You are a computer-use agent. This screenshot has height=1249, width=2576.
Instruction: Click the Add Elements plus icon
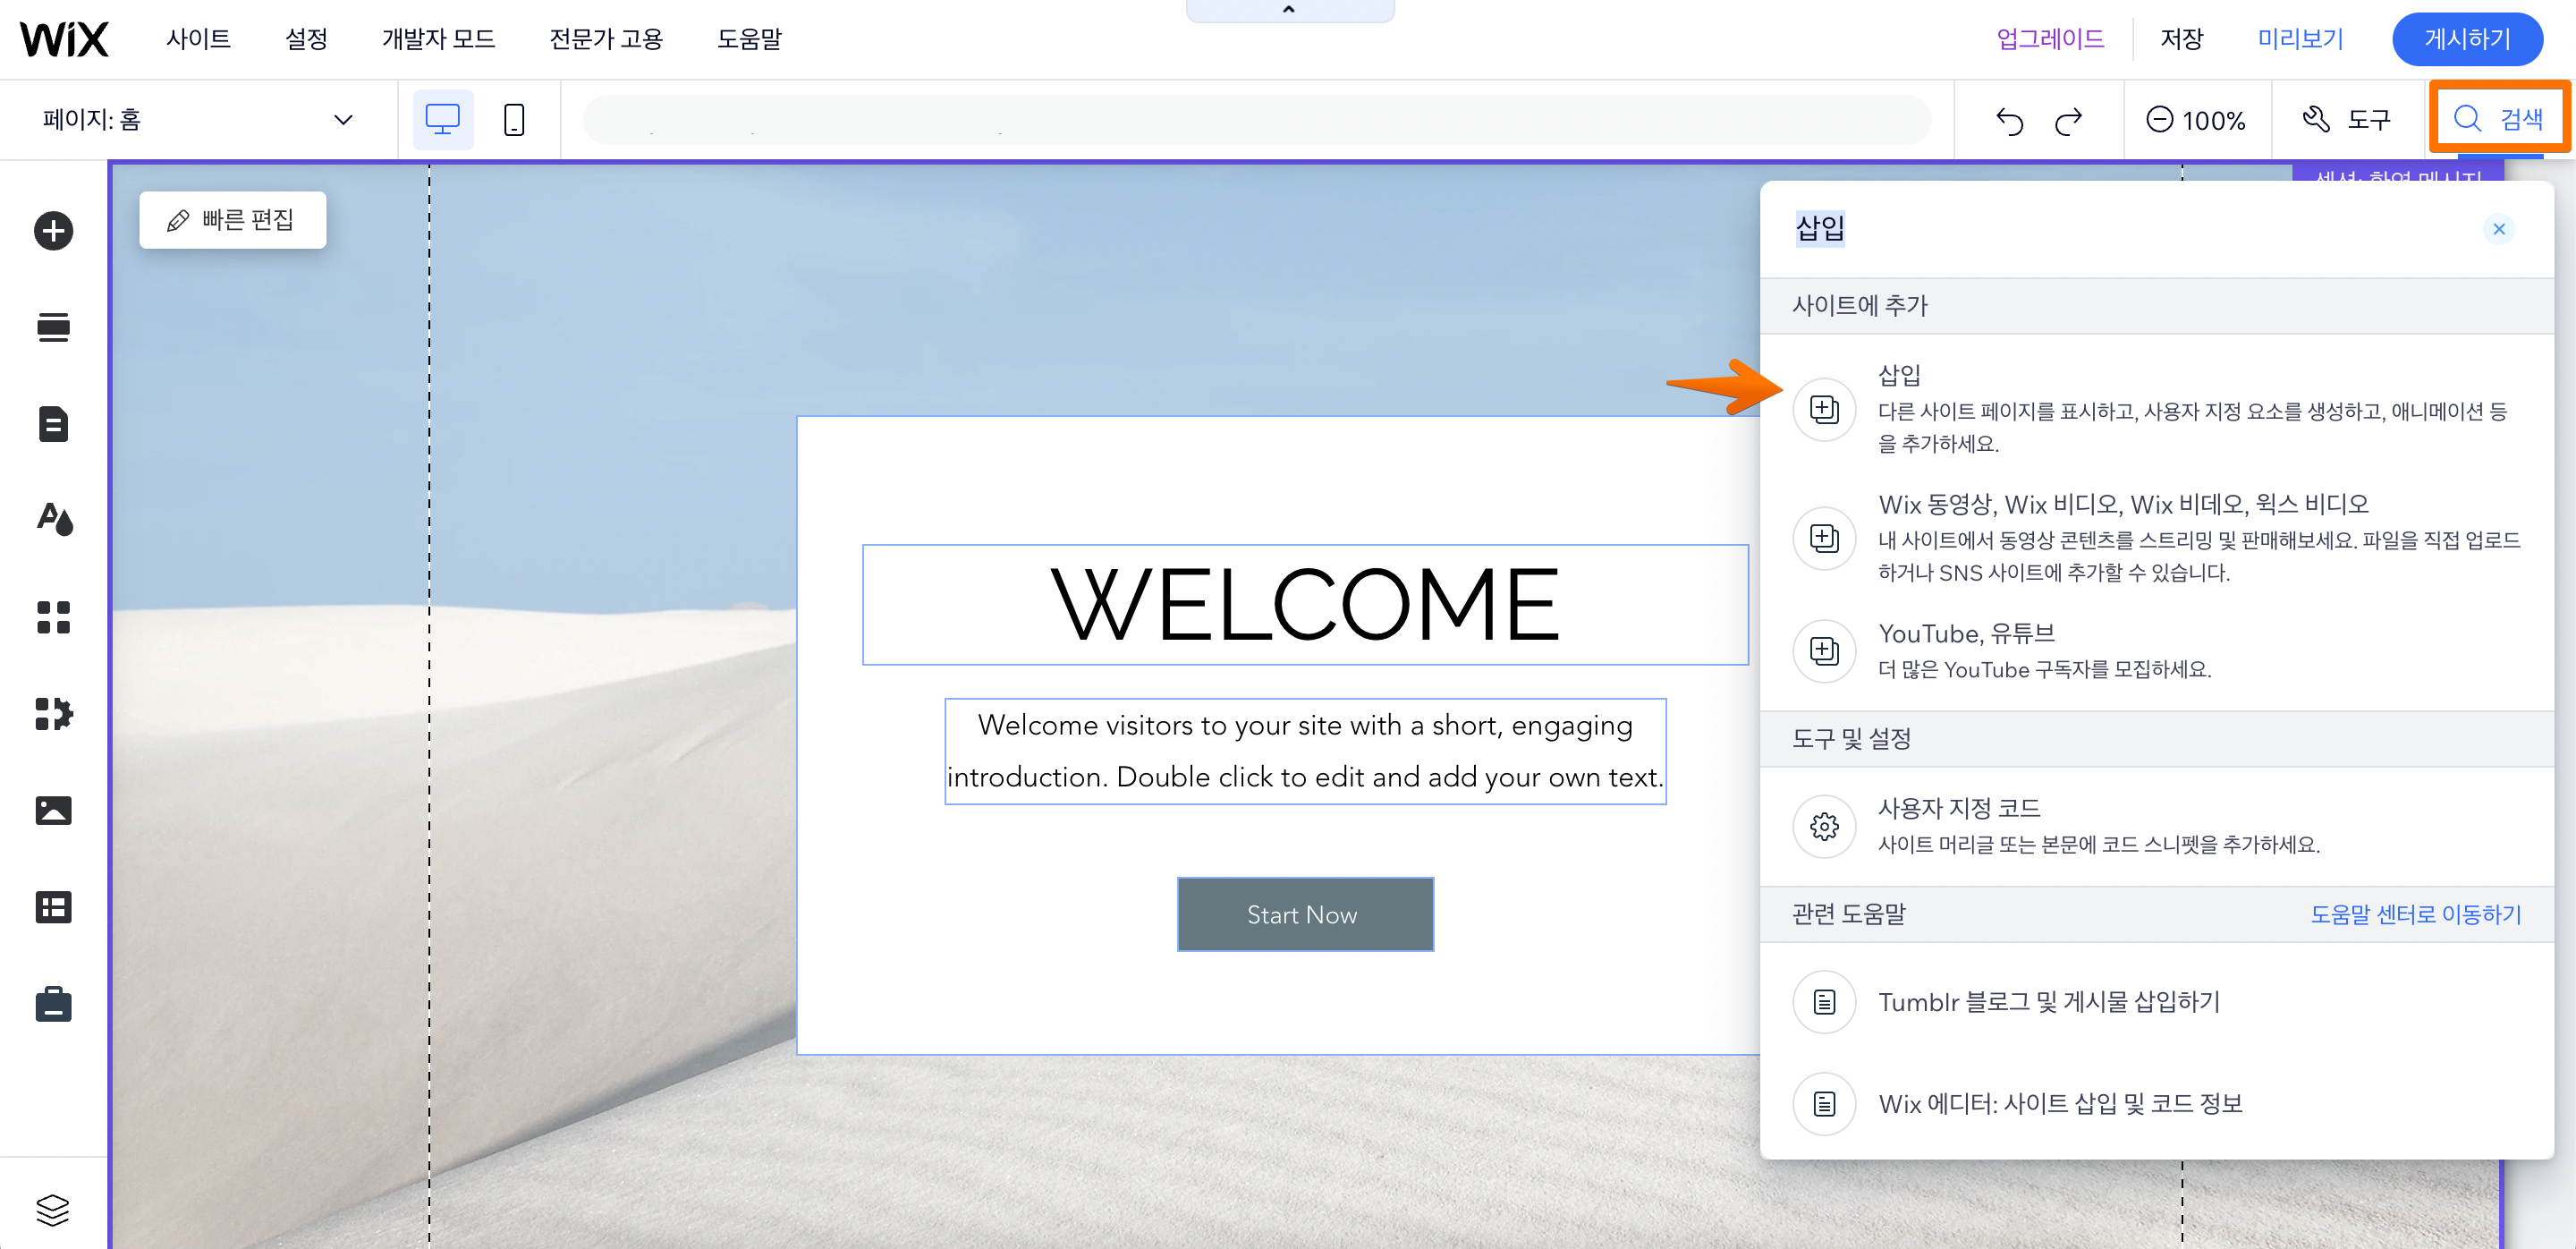[x=53, y=231]
